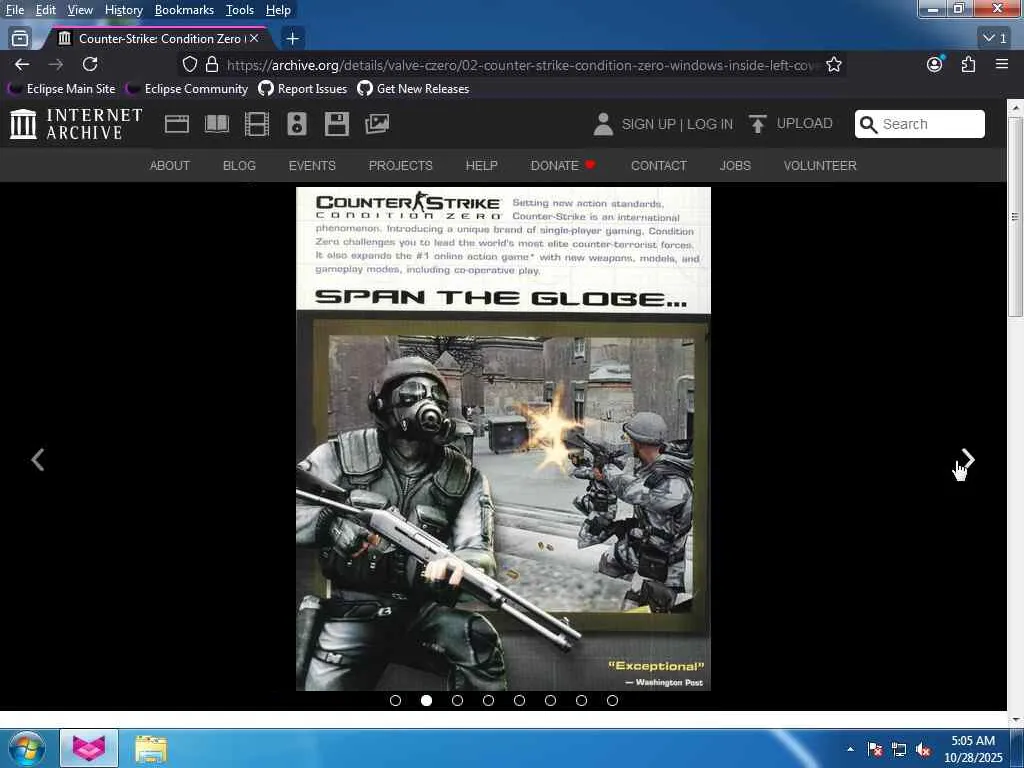This screenshot has width=1024, height=768.
Task: Open the EVENTS link
Action: [312, 166]
